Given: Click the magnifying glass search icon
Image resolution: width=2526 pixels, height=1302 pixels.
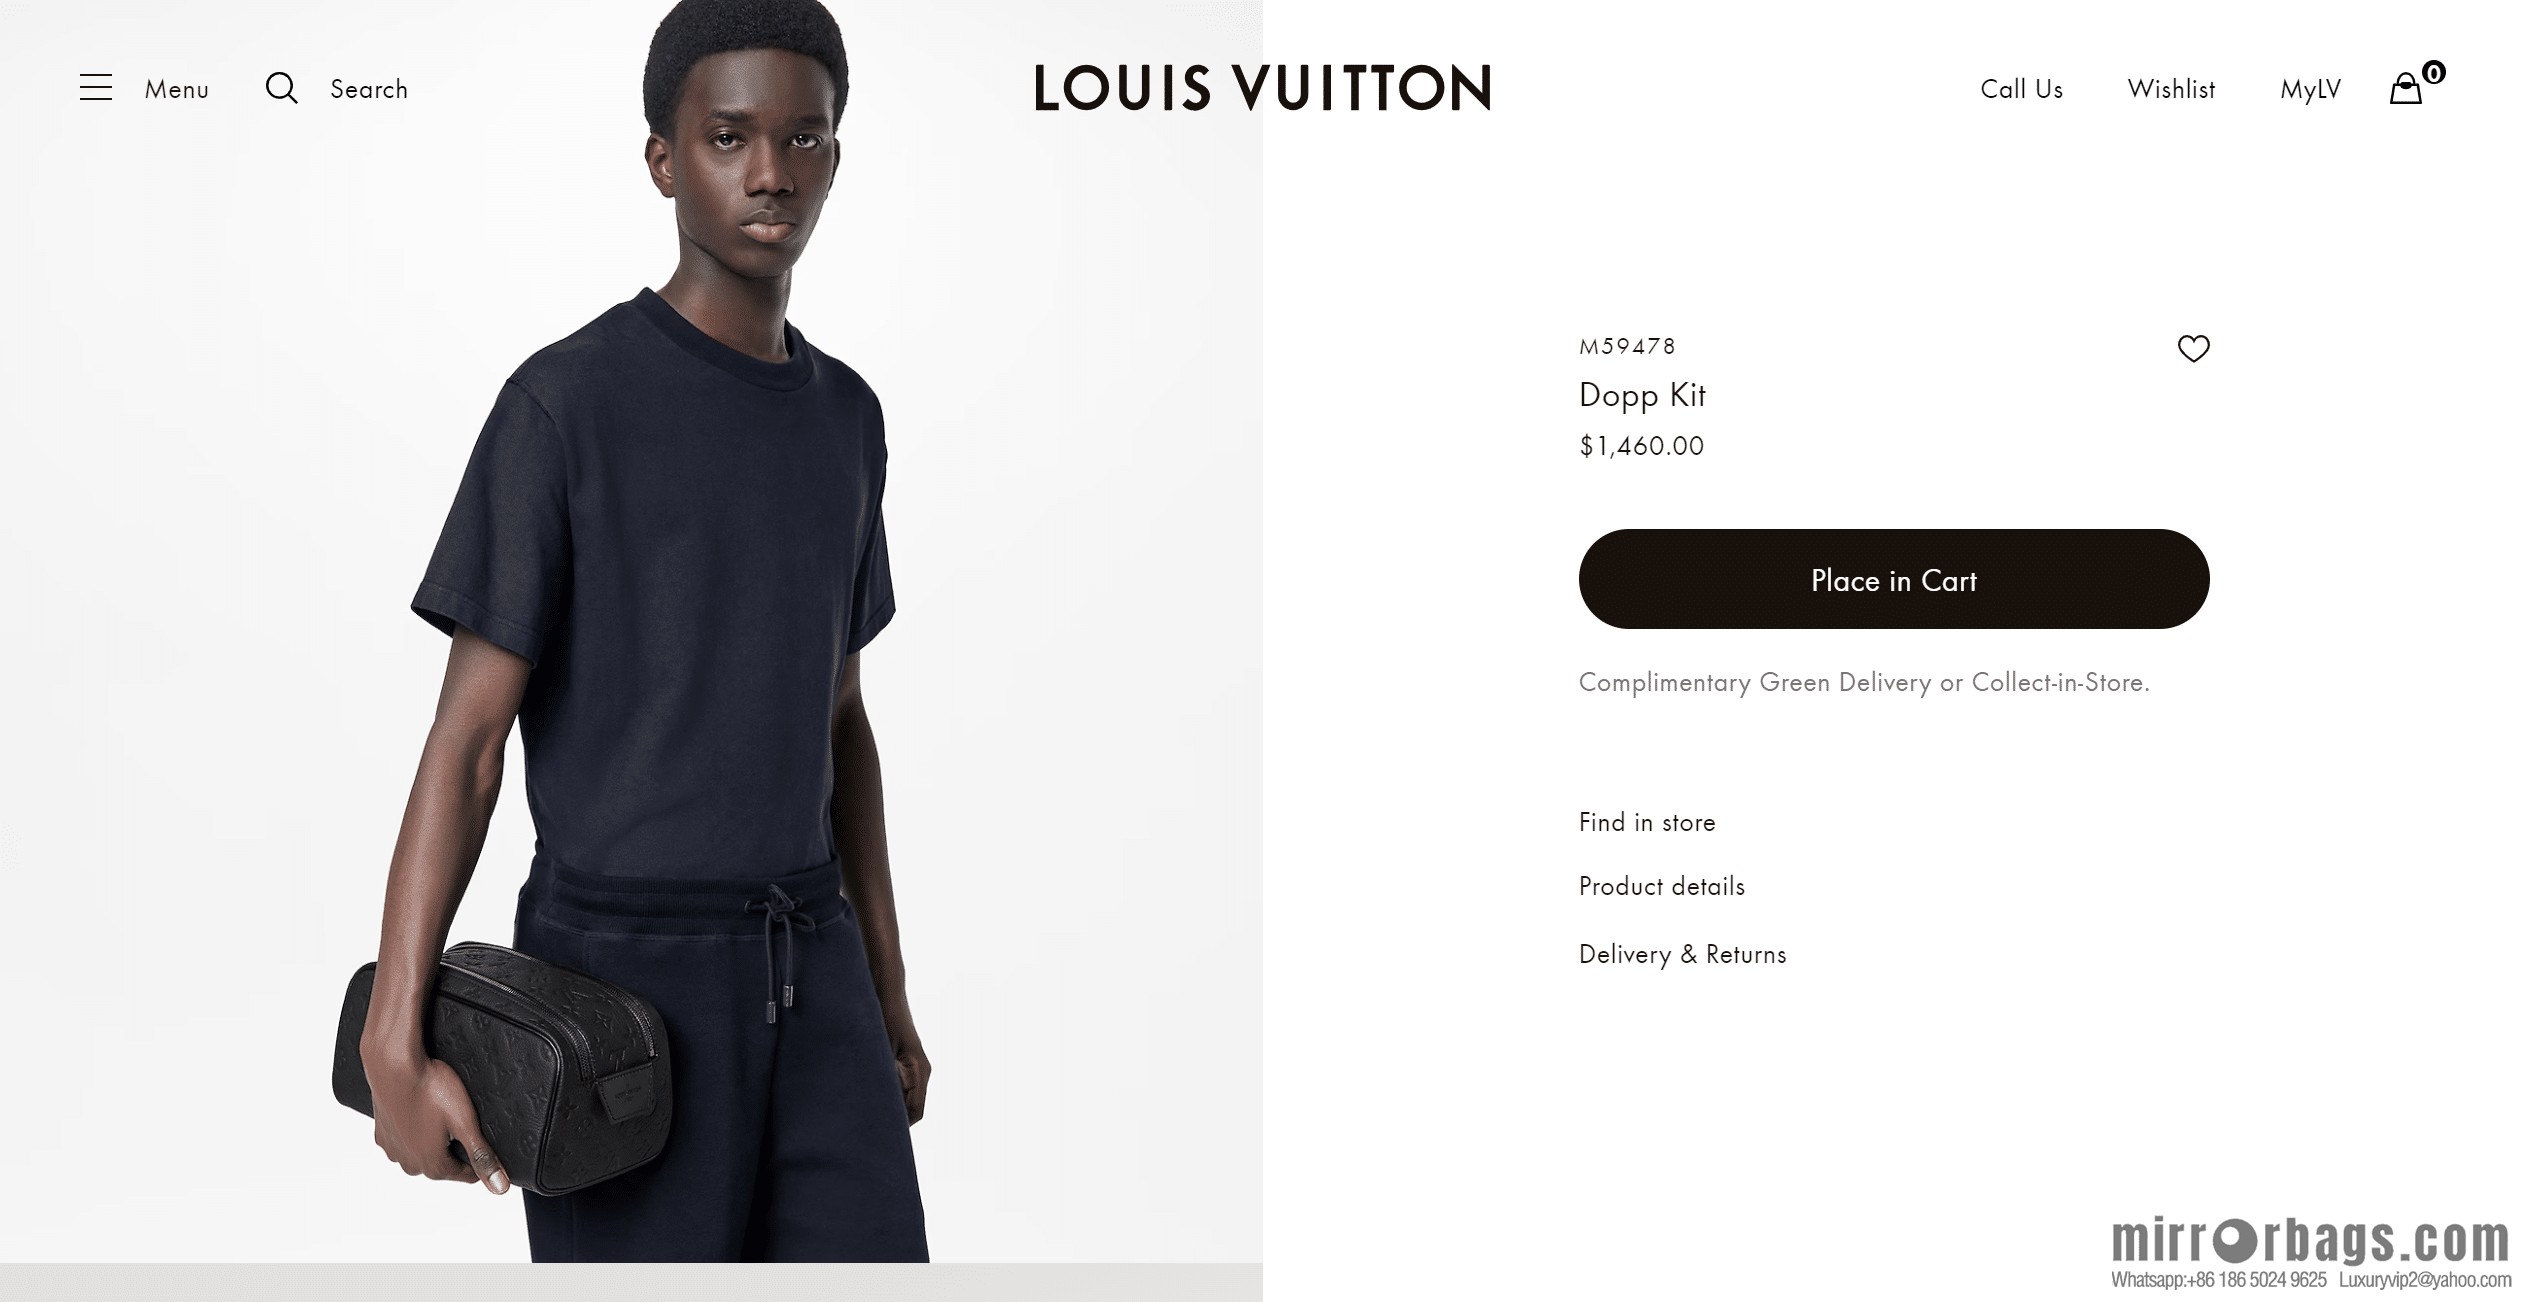Looking at the screenshot, I should pyautogui.click(x=282, y=88).
